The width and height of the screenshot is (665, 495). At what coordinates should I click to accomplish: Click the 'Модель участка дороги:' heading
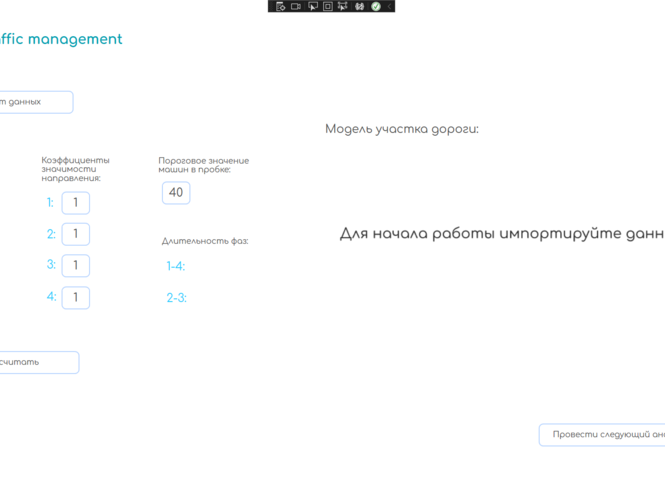[402, 129]
